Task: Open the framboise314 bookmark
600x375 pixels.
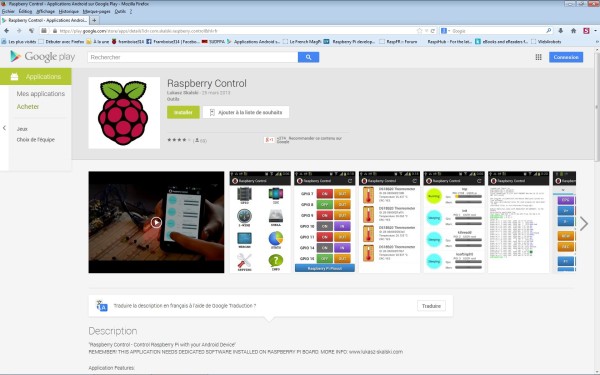Action: 128,41
